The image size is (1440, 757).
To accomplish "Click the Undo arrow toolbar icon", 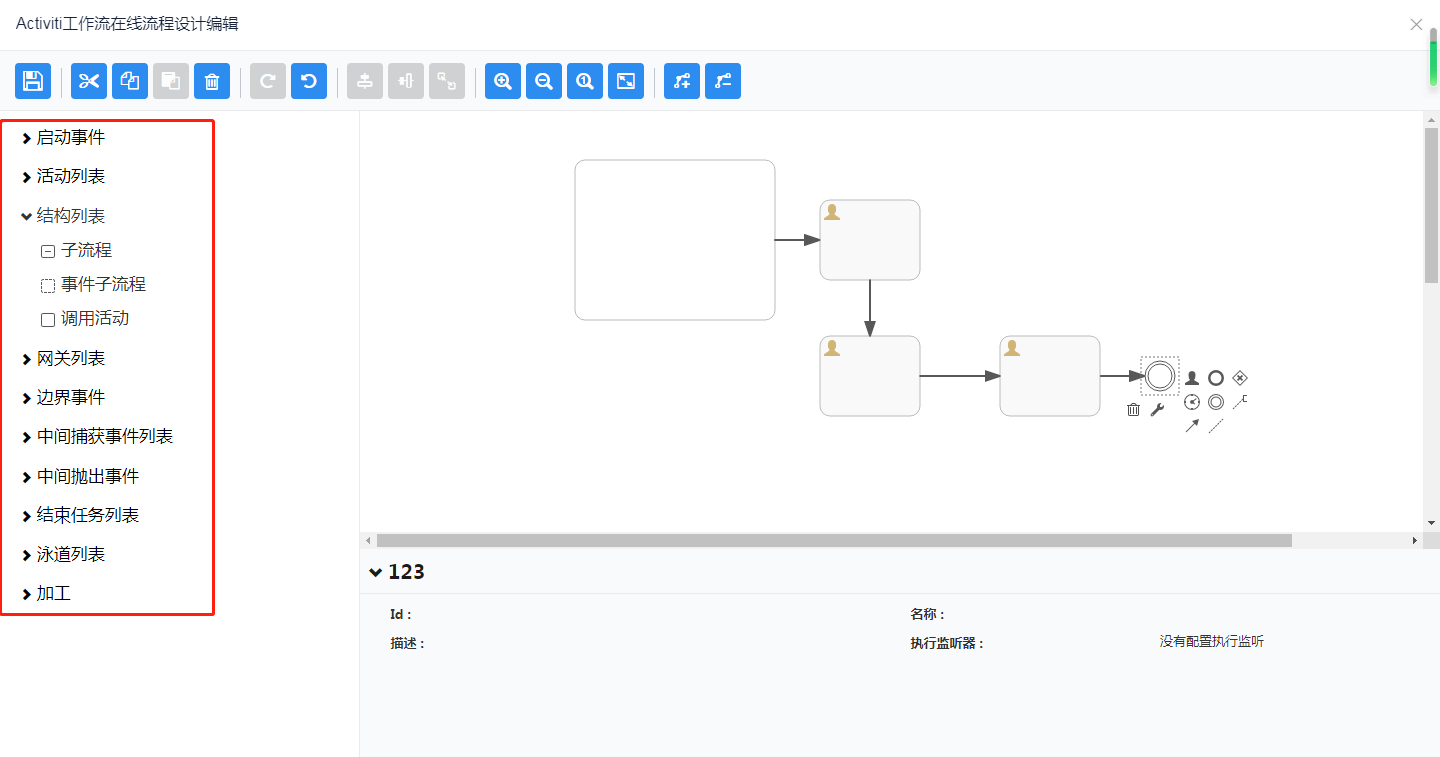I will [309, 81].
